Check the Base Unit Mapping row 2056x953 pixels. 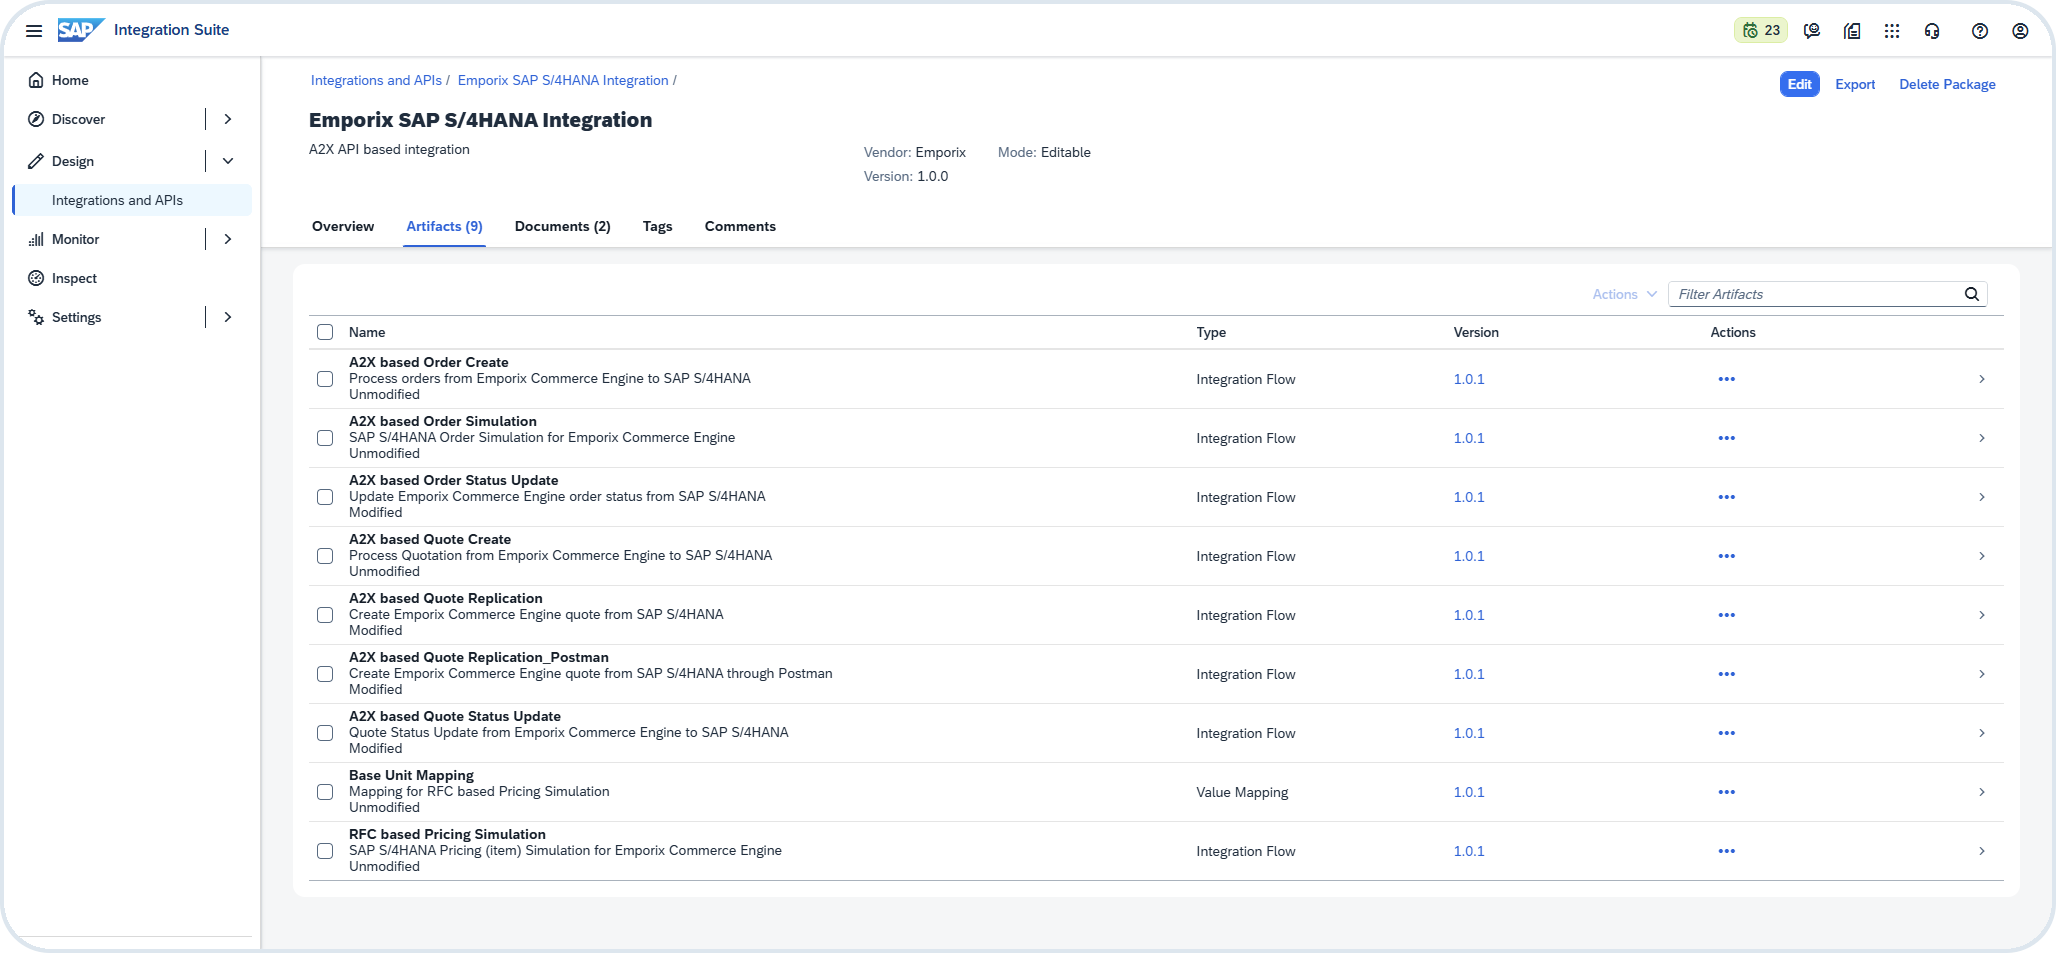[x=325, y=792]
